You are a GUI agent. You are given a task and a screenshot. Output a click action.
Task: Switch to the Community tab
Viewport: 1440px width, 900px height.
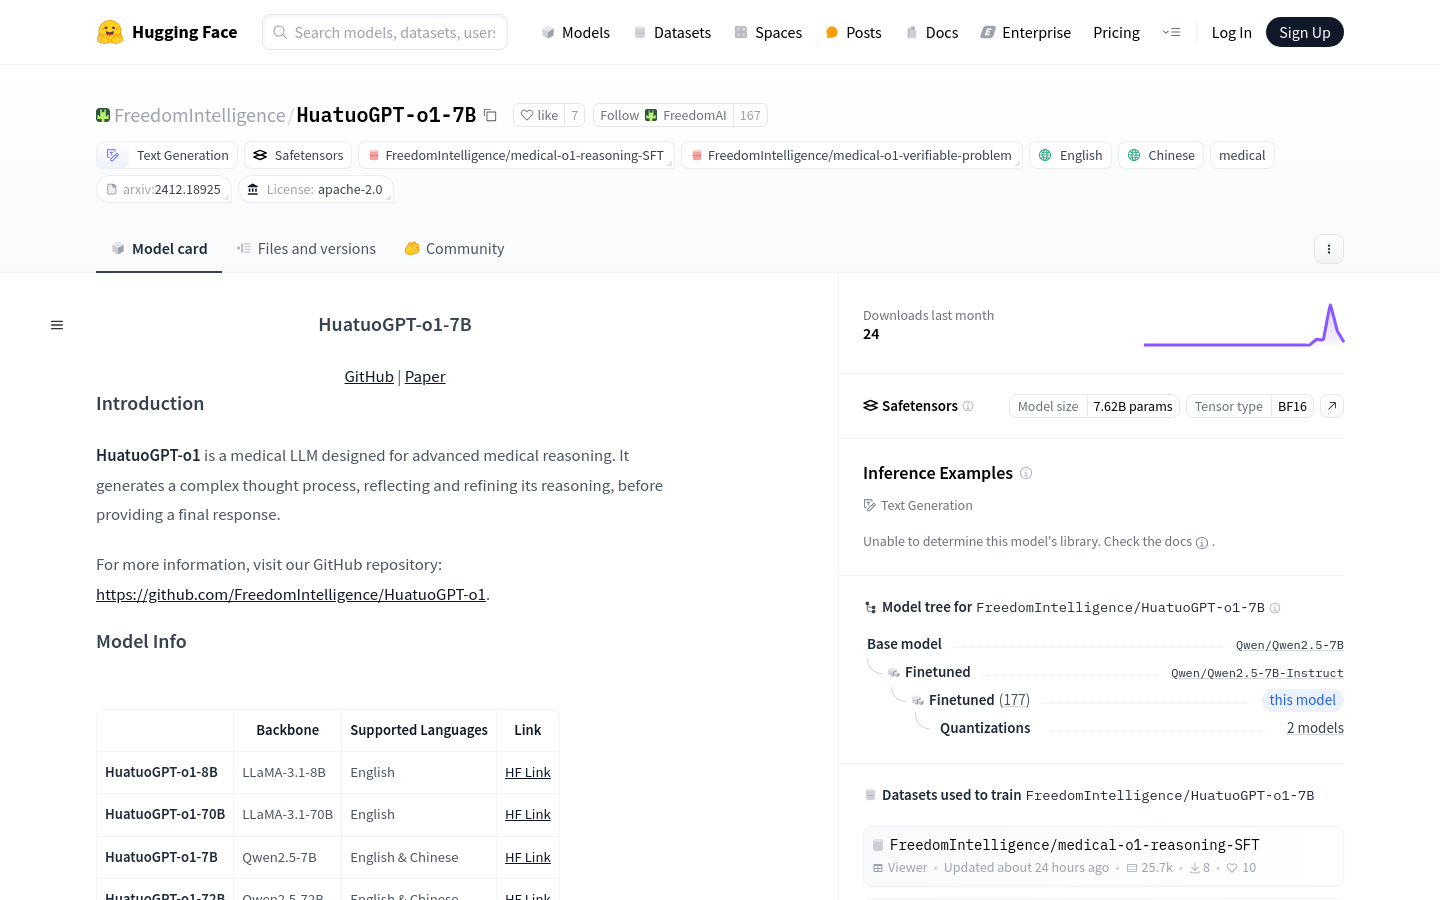(x=454, y=249)
